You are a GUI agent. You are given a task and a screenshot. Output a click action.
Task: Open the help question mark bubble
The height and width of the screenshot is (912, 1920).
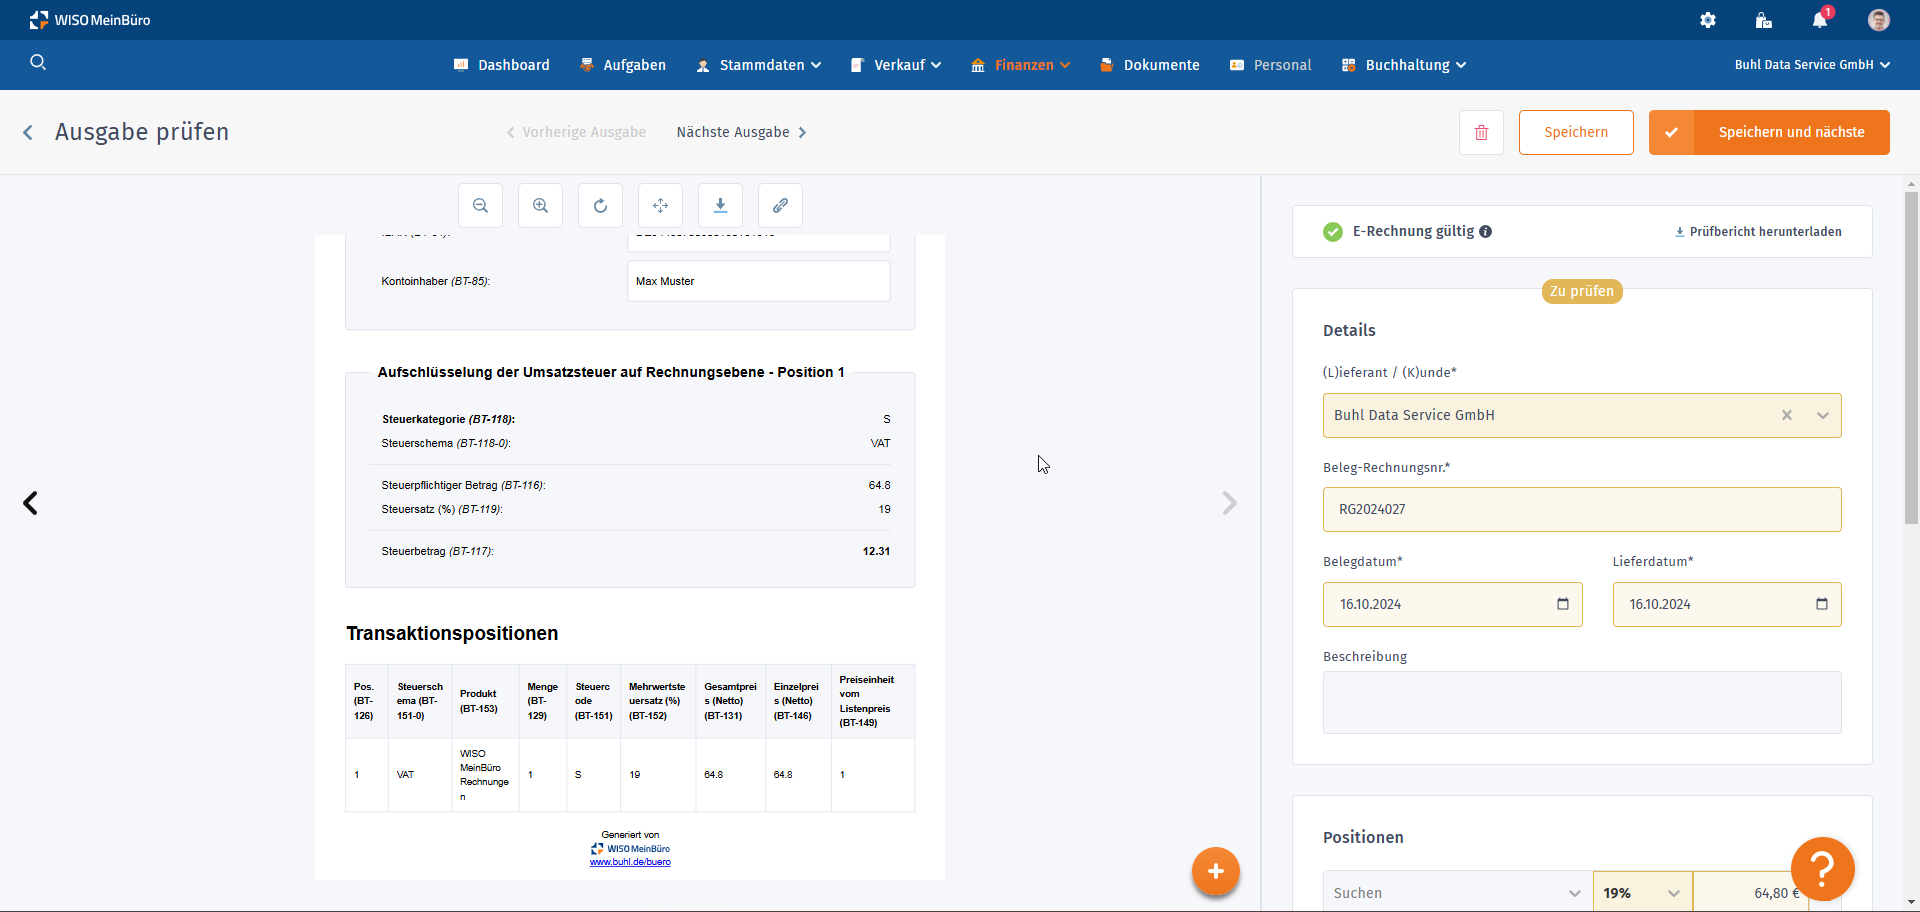click(x=1823, y=869)
